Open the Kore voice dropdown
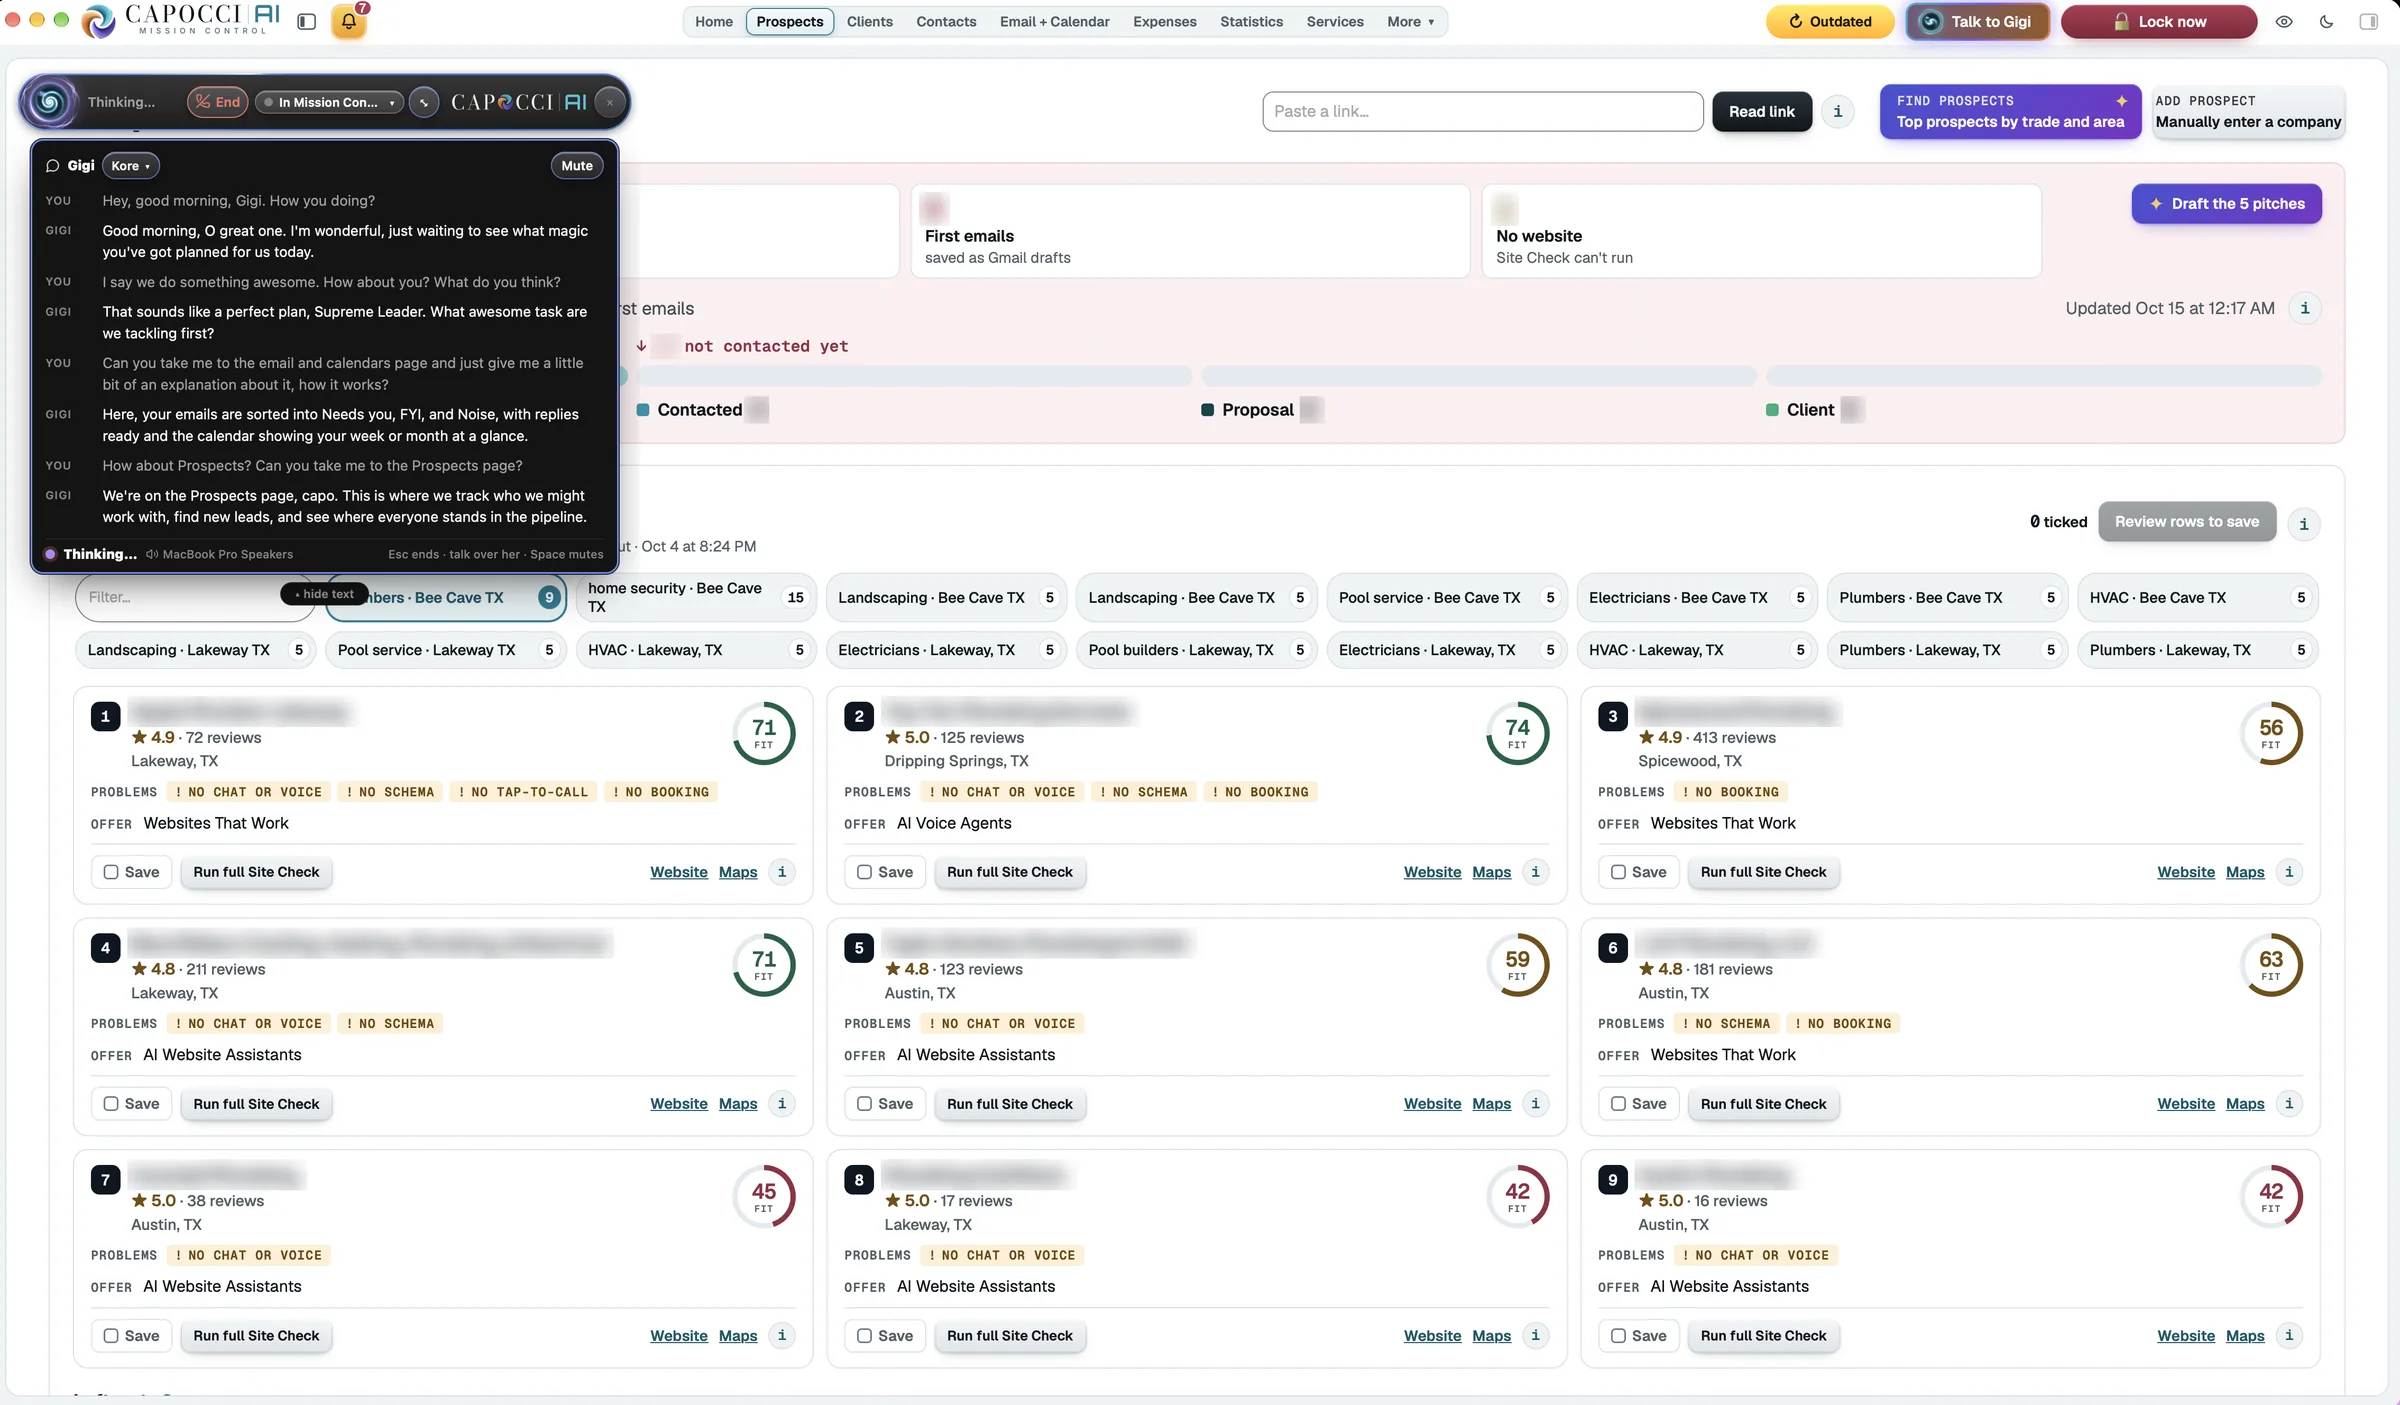Image resolution: width=2400 pixels, height=1405 pixels. [130, 166]
